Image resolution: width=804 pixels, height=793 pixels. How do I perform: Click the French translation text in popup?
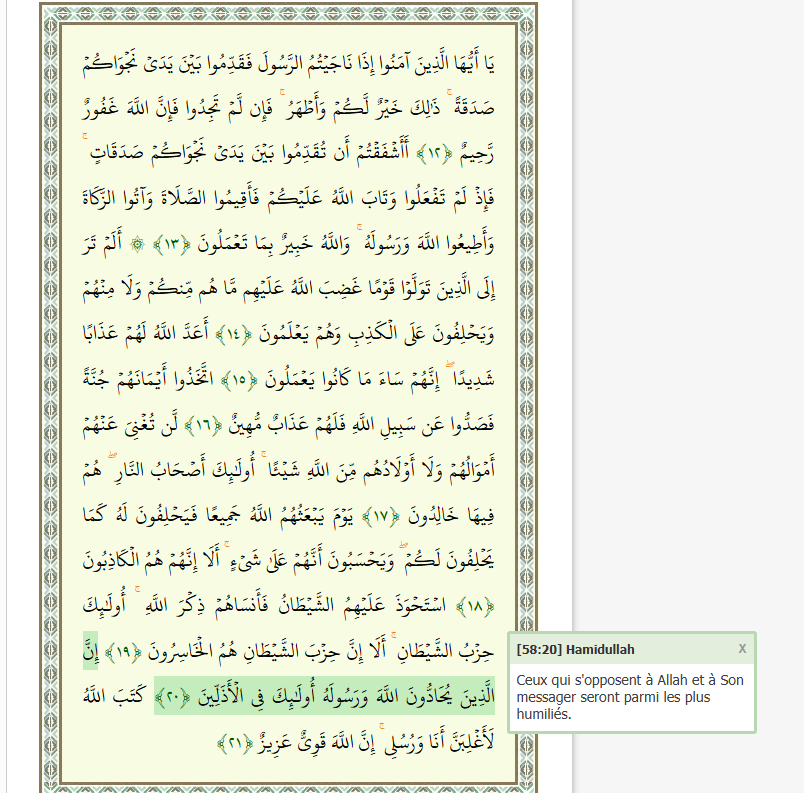630,697
